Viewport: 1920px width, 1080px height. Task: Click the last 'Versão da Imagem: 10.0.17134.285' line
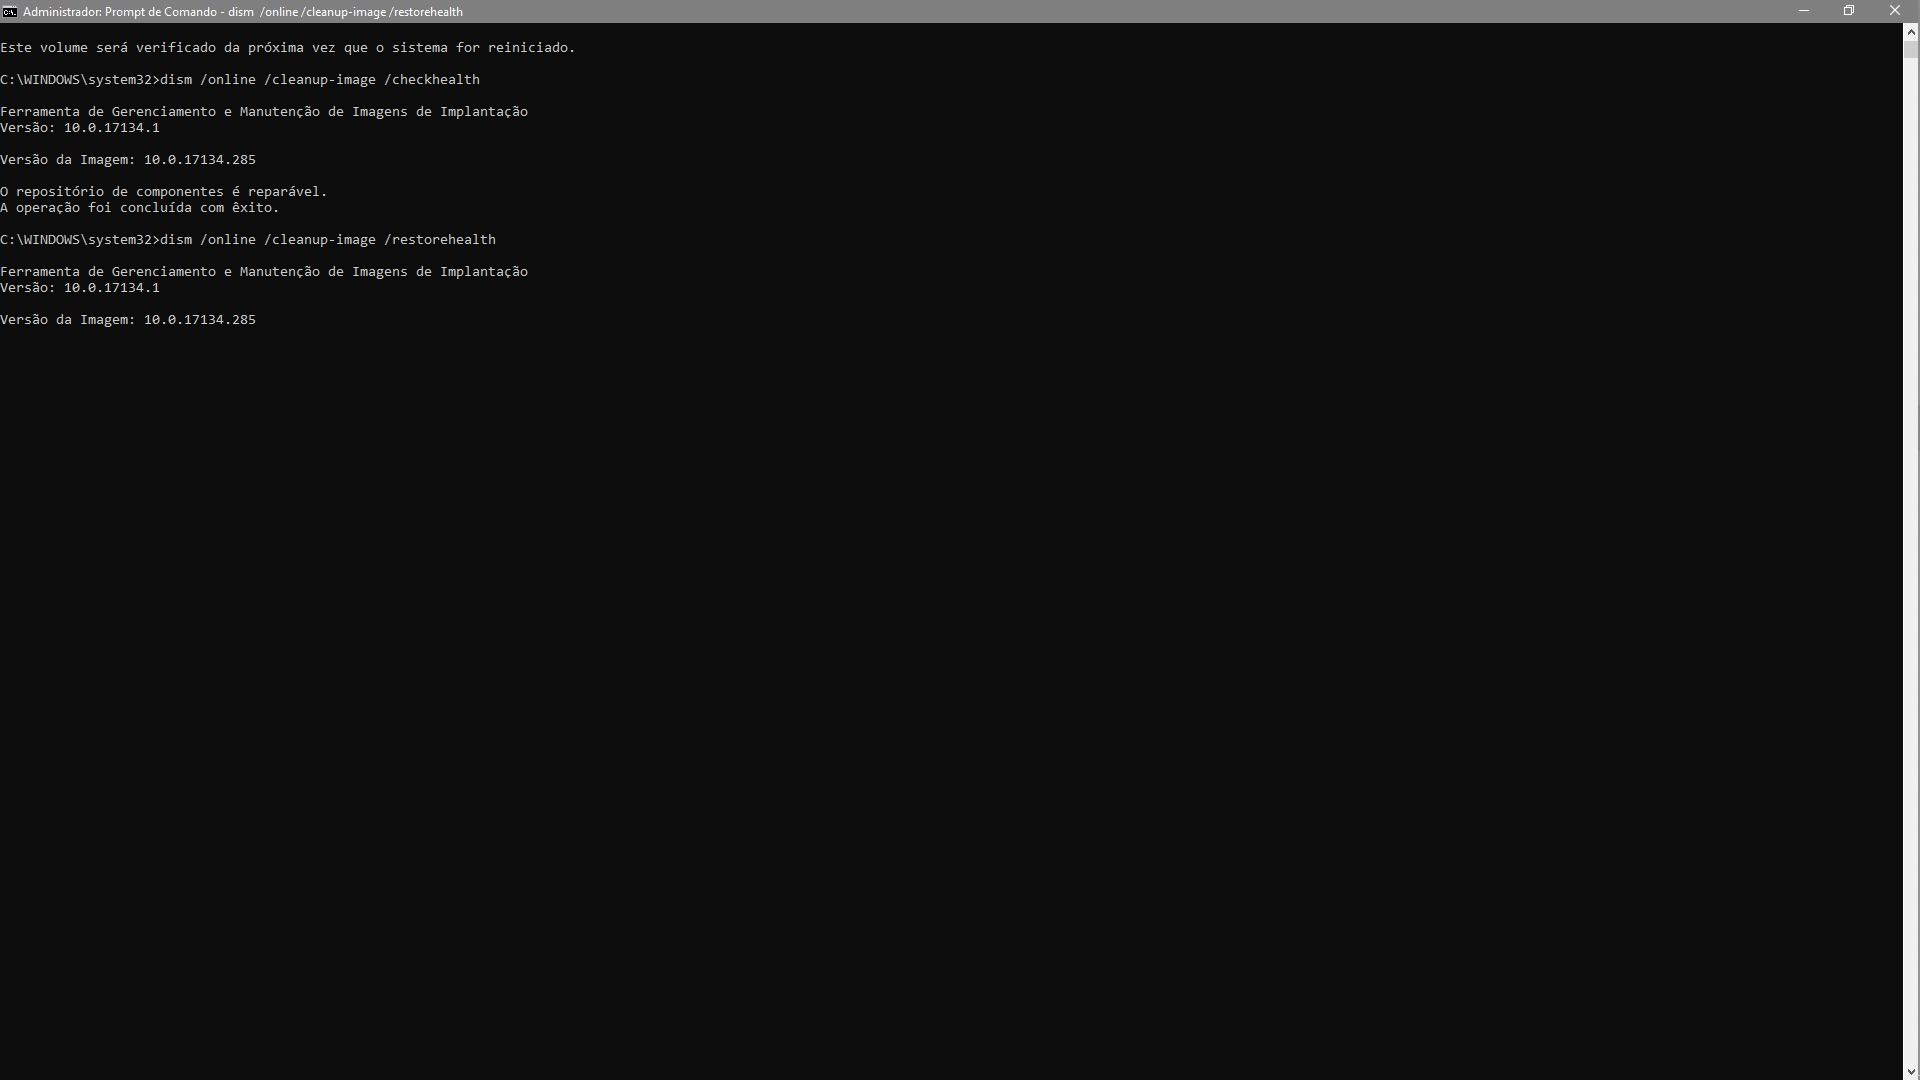128,320
